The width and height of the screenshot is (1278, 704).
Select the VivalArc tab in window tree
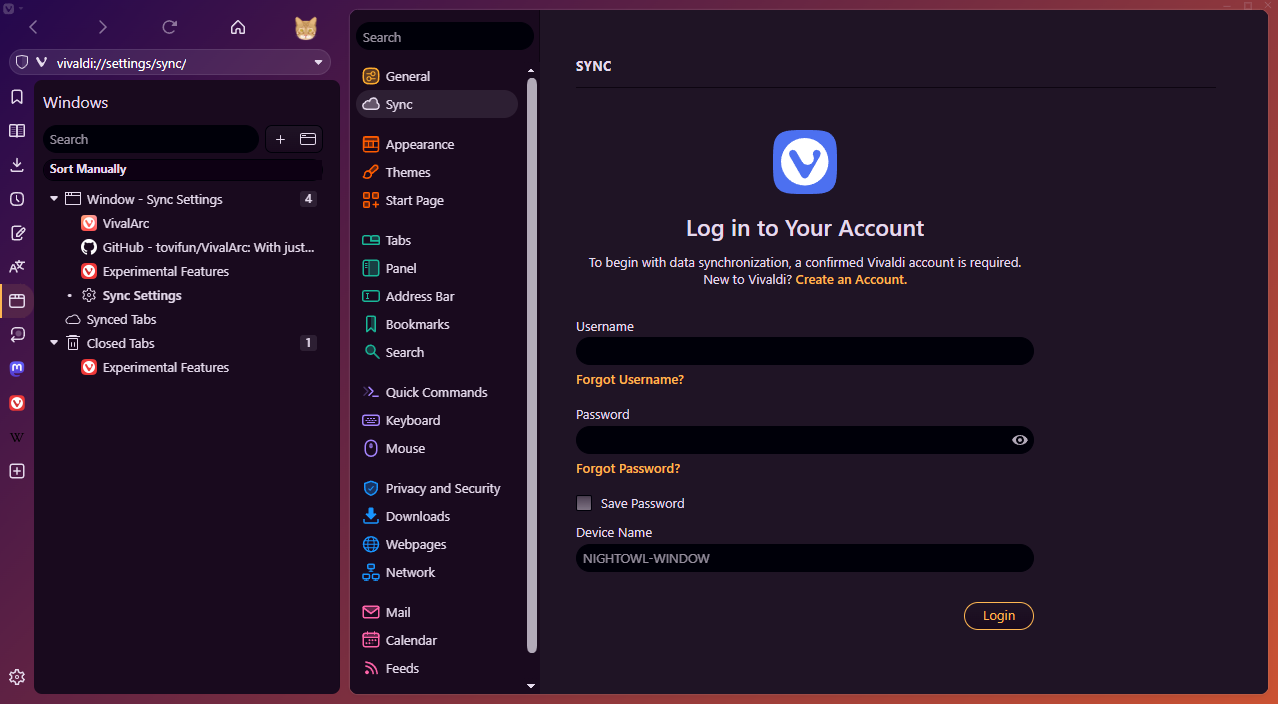(183, 223)
